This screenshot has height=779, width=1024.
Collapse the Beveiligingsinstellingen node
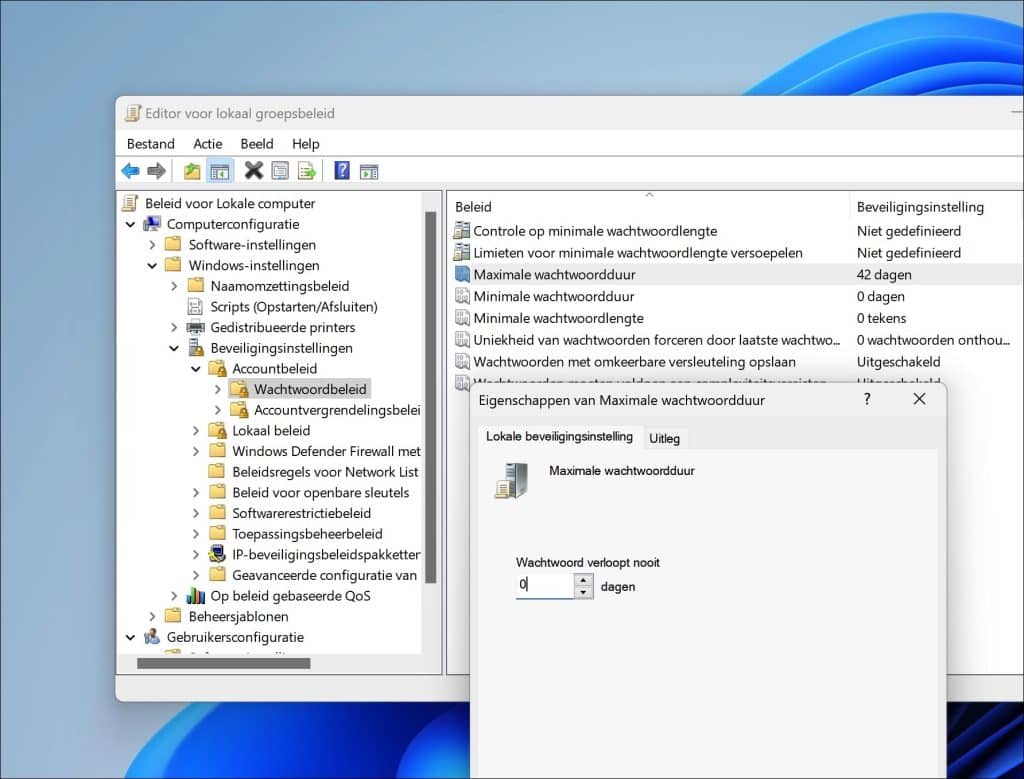(174, 348)
